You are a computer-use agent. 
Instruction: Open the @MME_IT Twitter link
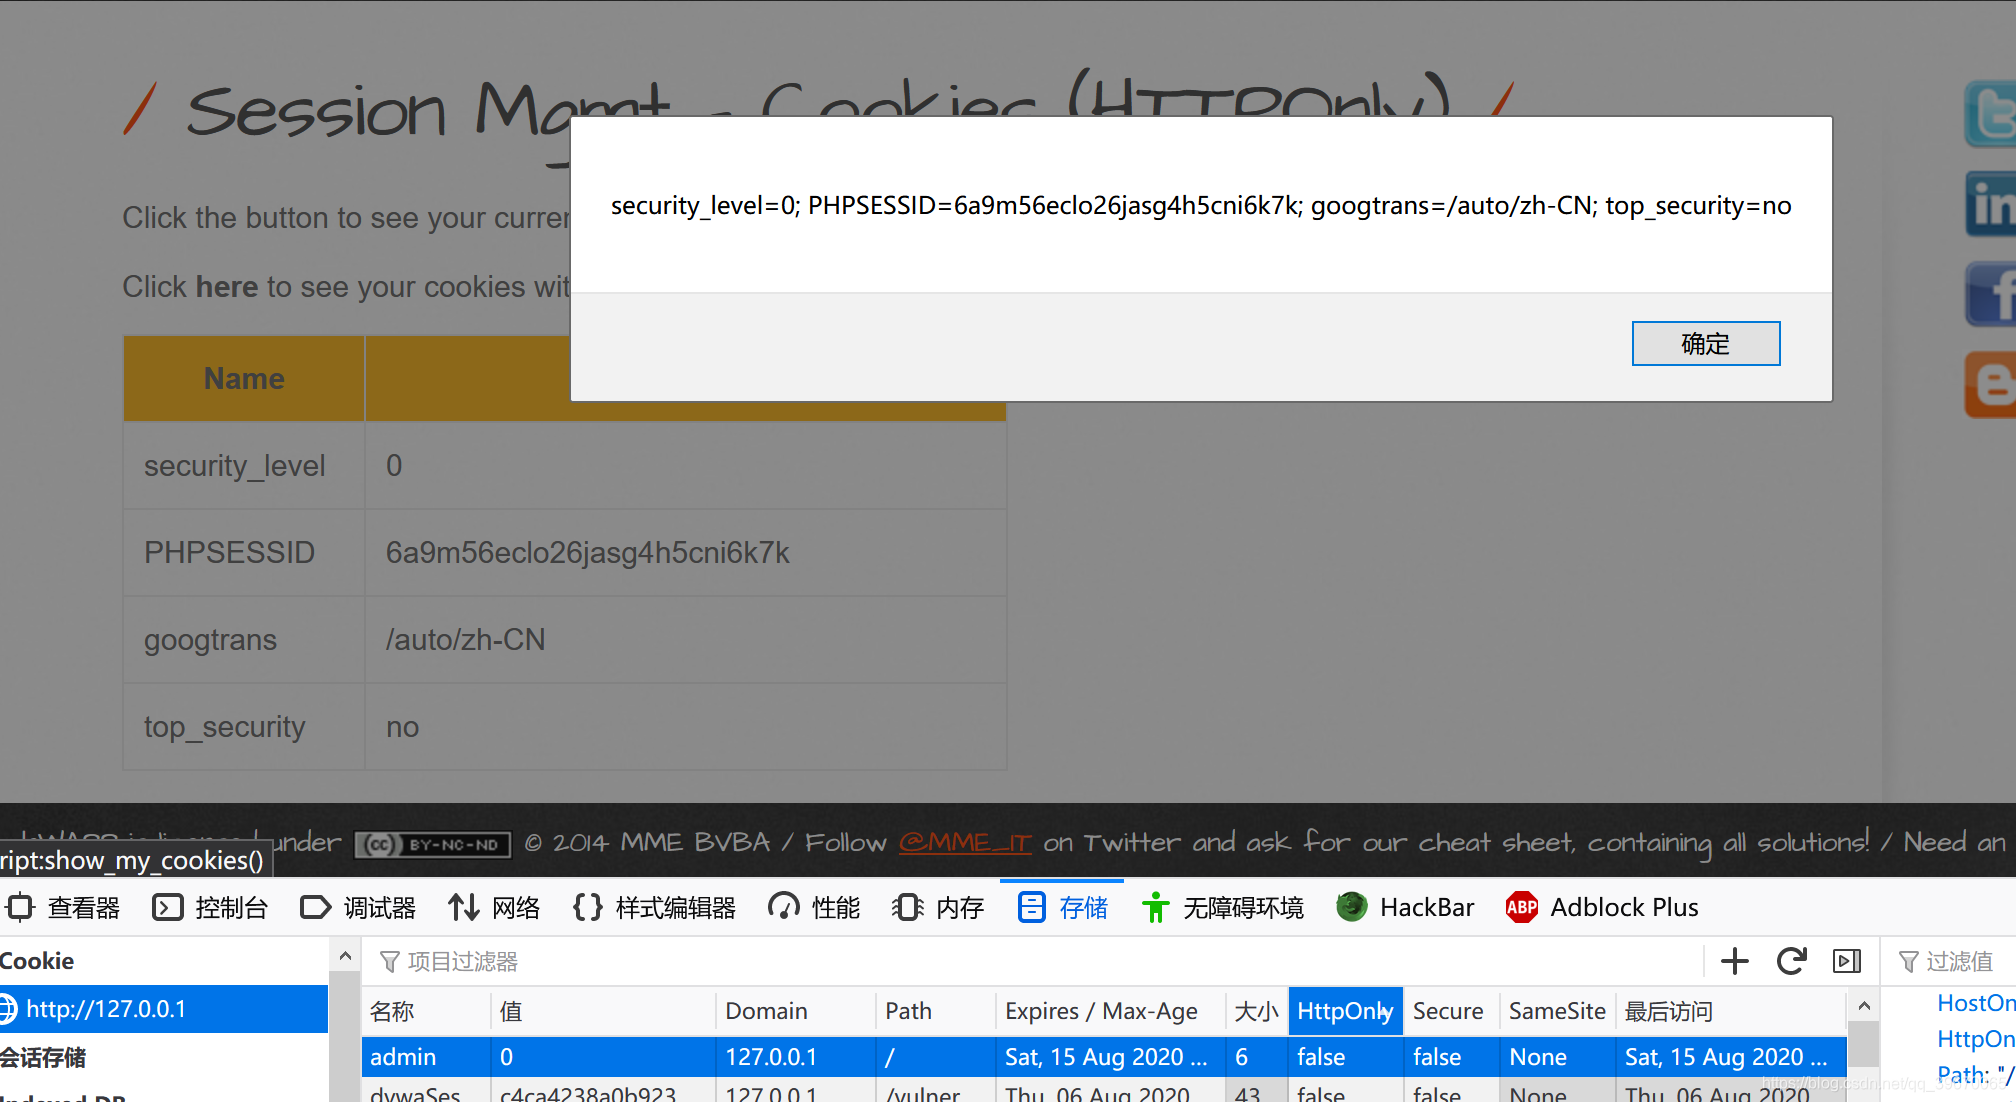[x=964, y=843]
